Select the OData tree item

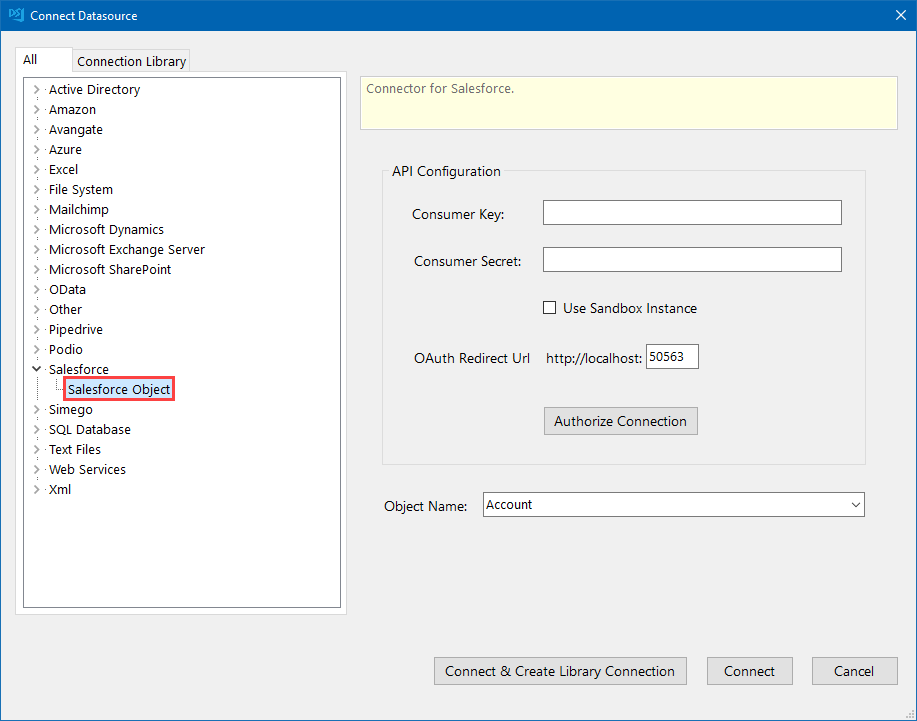tap(67, 289)
